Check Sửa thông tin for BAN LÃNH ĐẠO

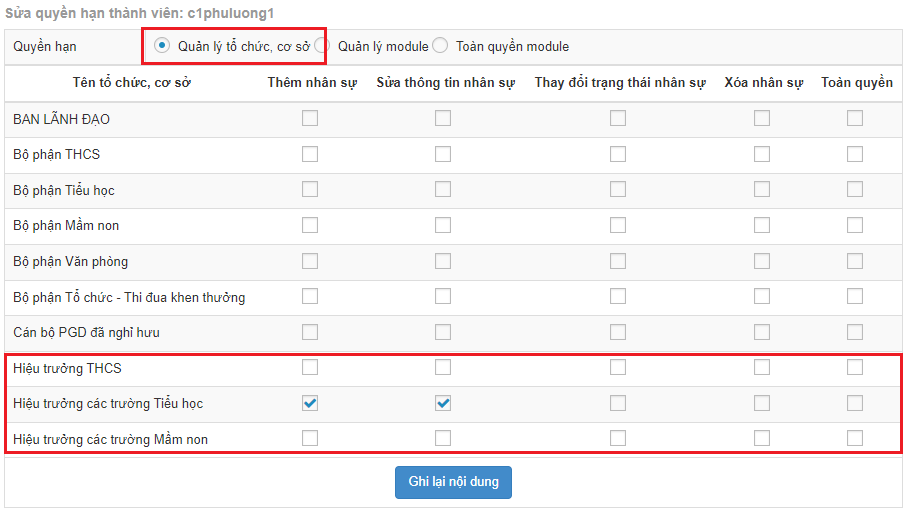[x=443, y=118]
